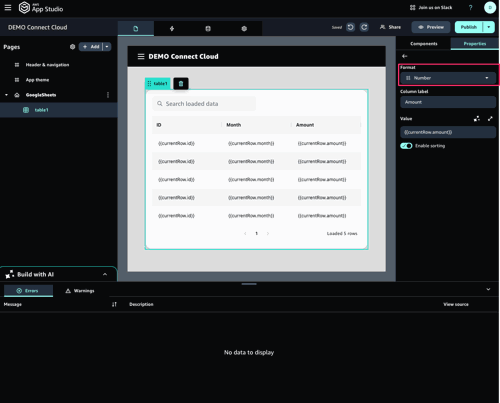Click the Description column header
This screenshot has width=500, height=403.
[141, 304]
